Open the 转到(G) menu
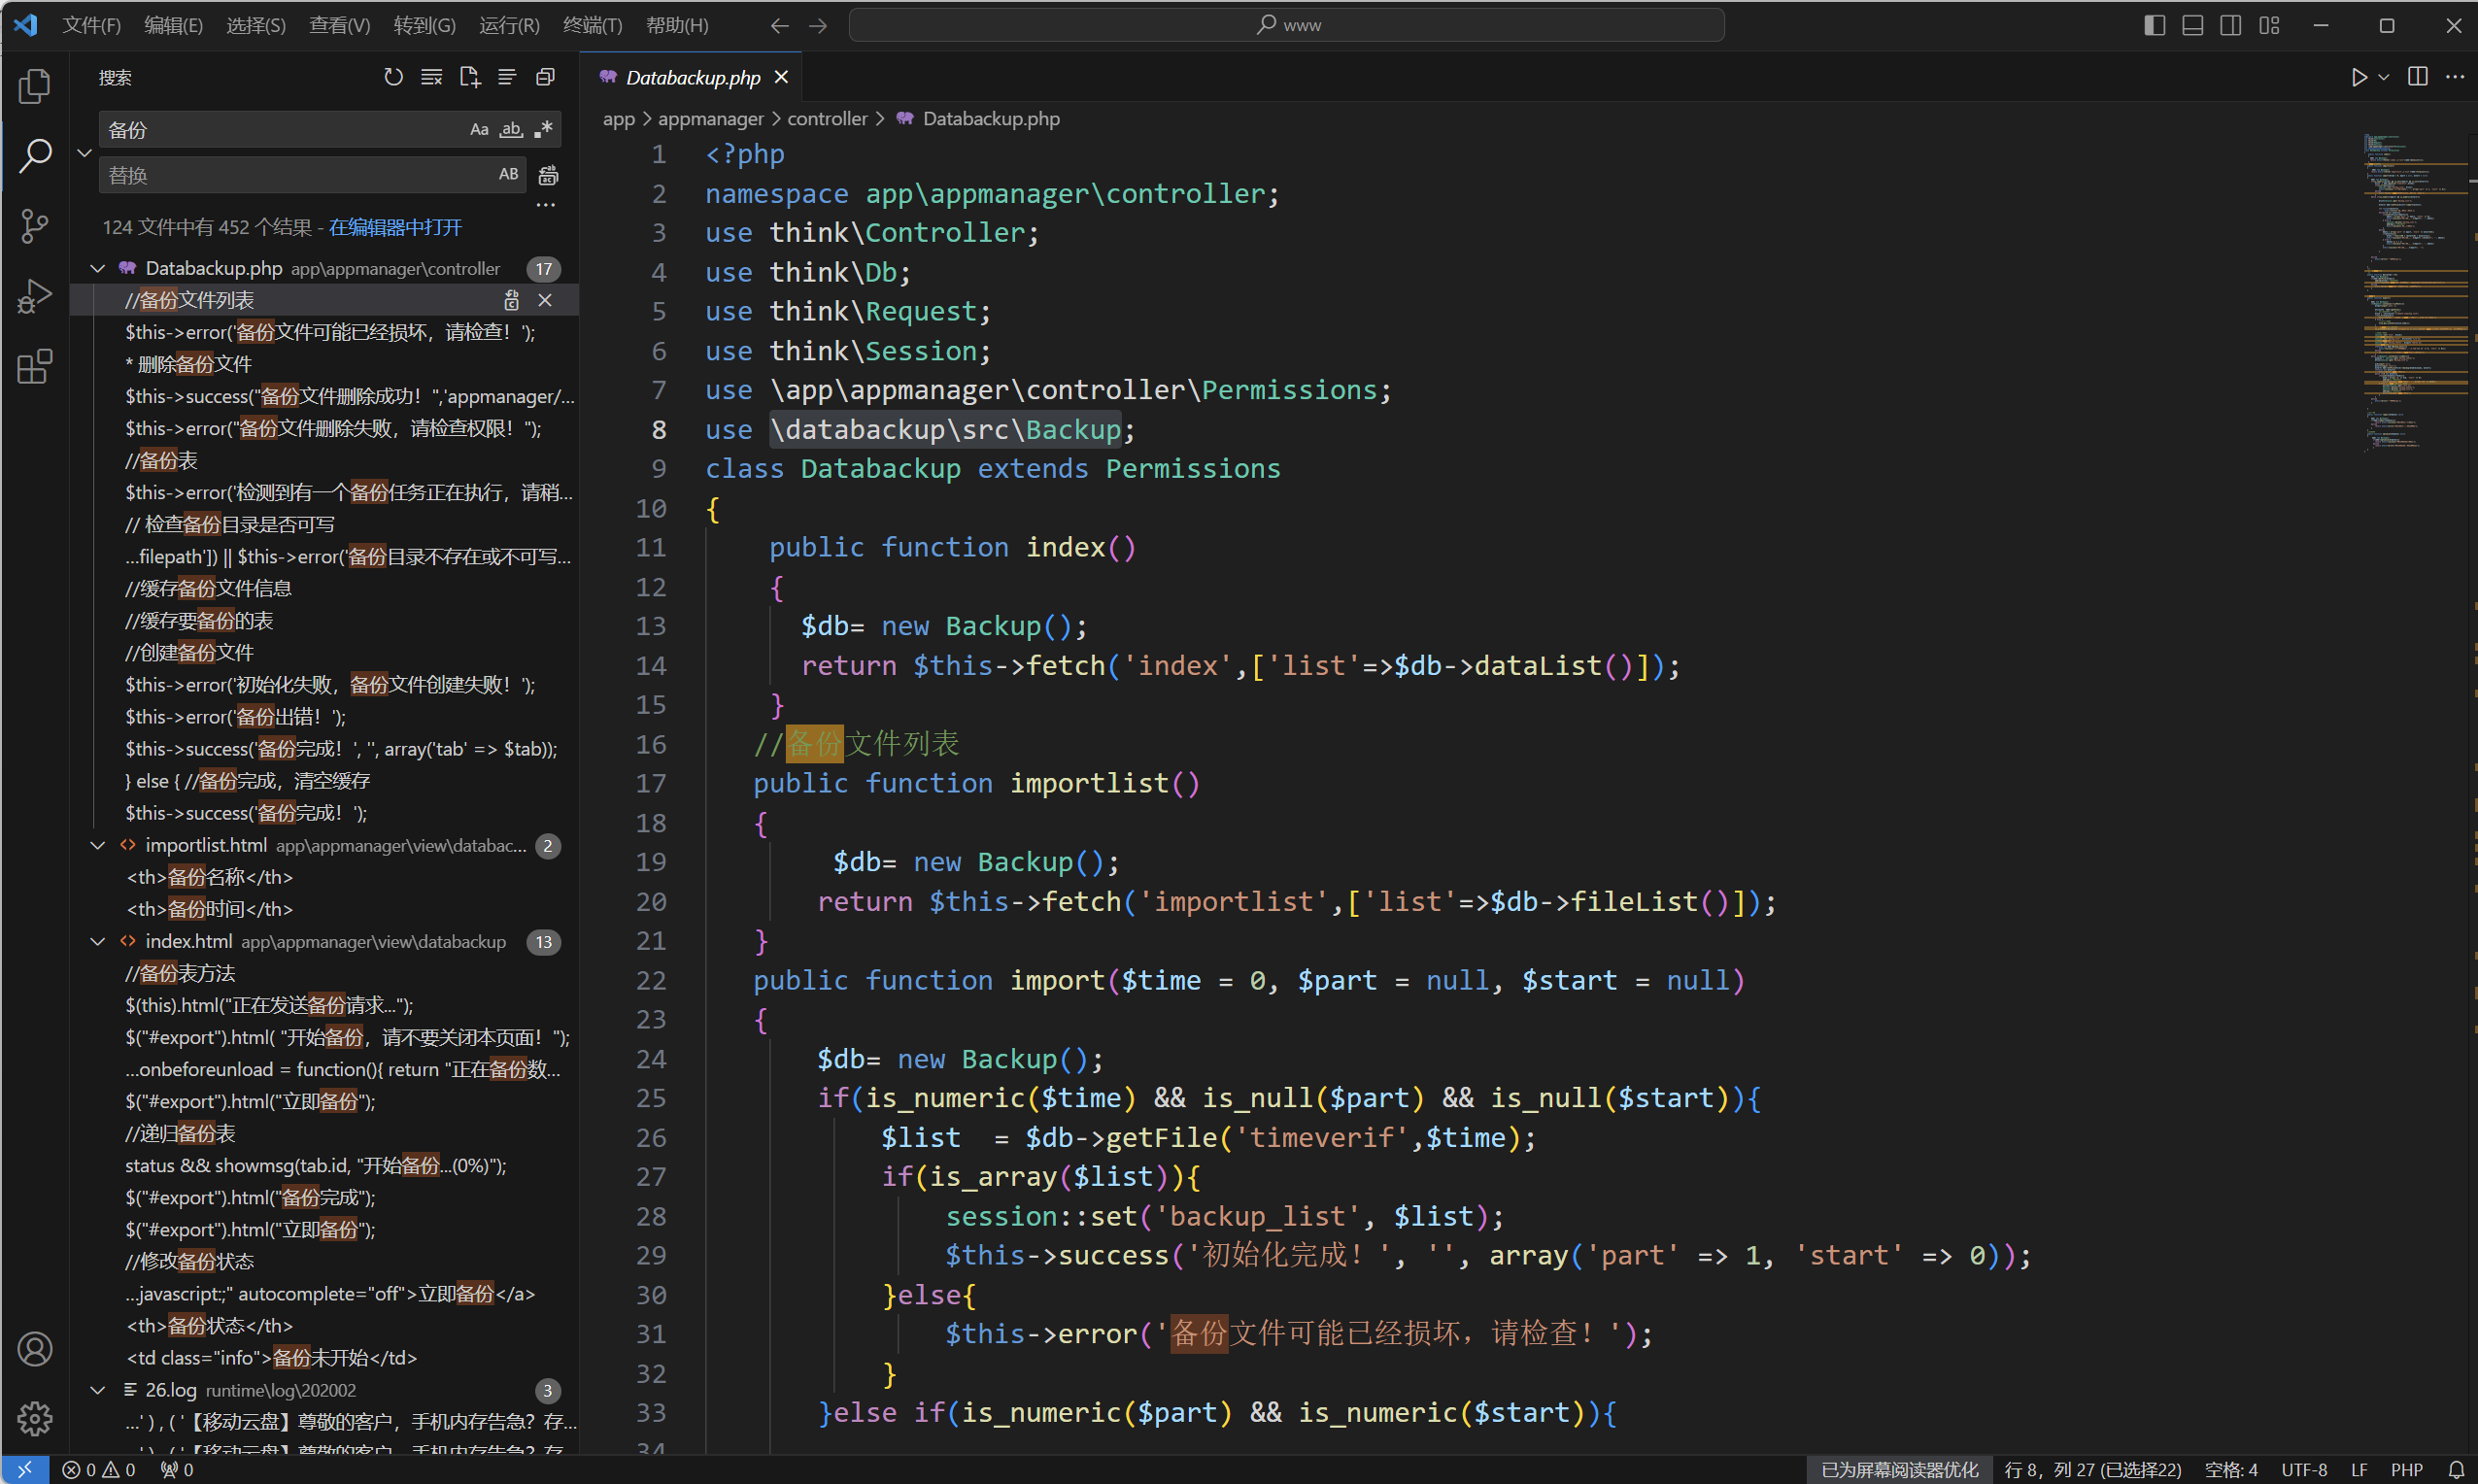Screen dimensions: 2478x1484 click(424, 25)
